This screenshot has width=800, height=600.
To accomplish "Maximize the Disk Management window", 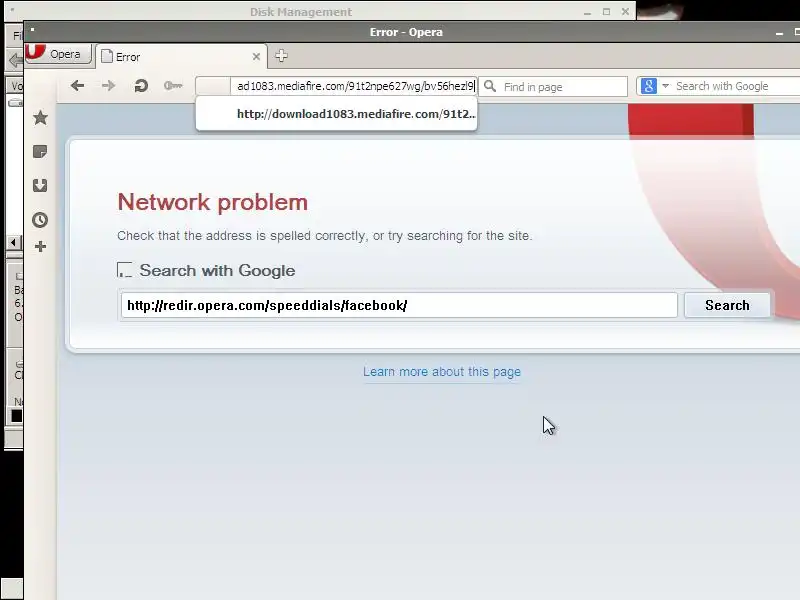I will coord(606,11).
